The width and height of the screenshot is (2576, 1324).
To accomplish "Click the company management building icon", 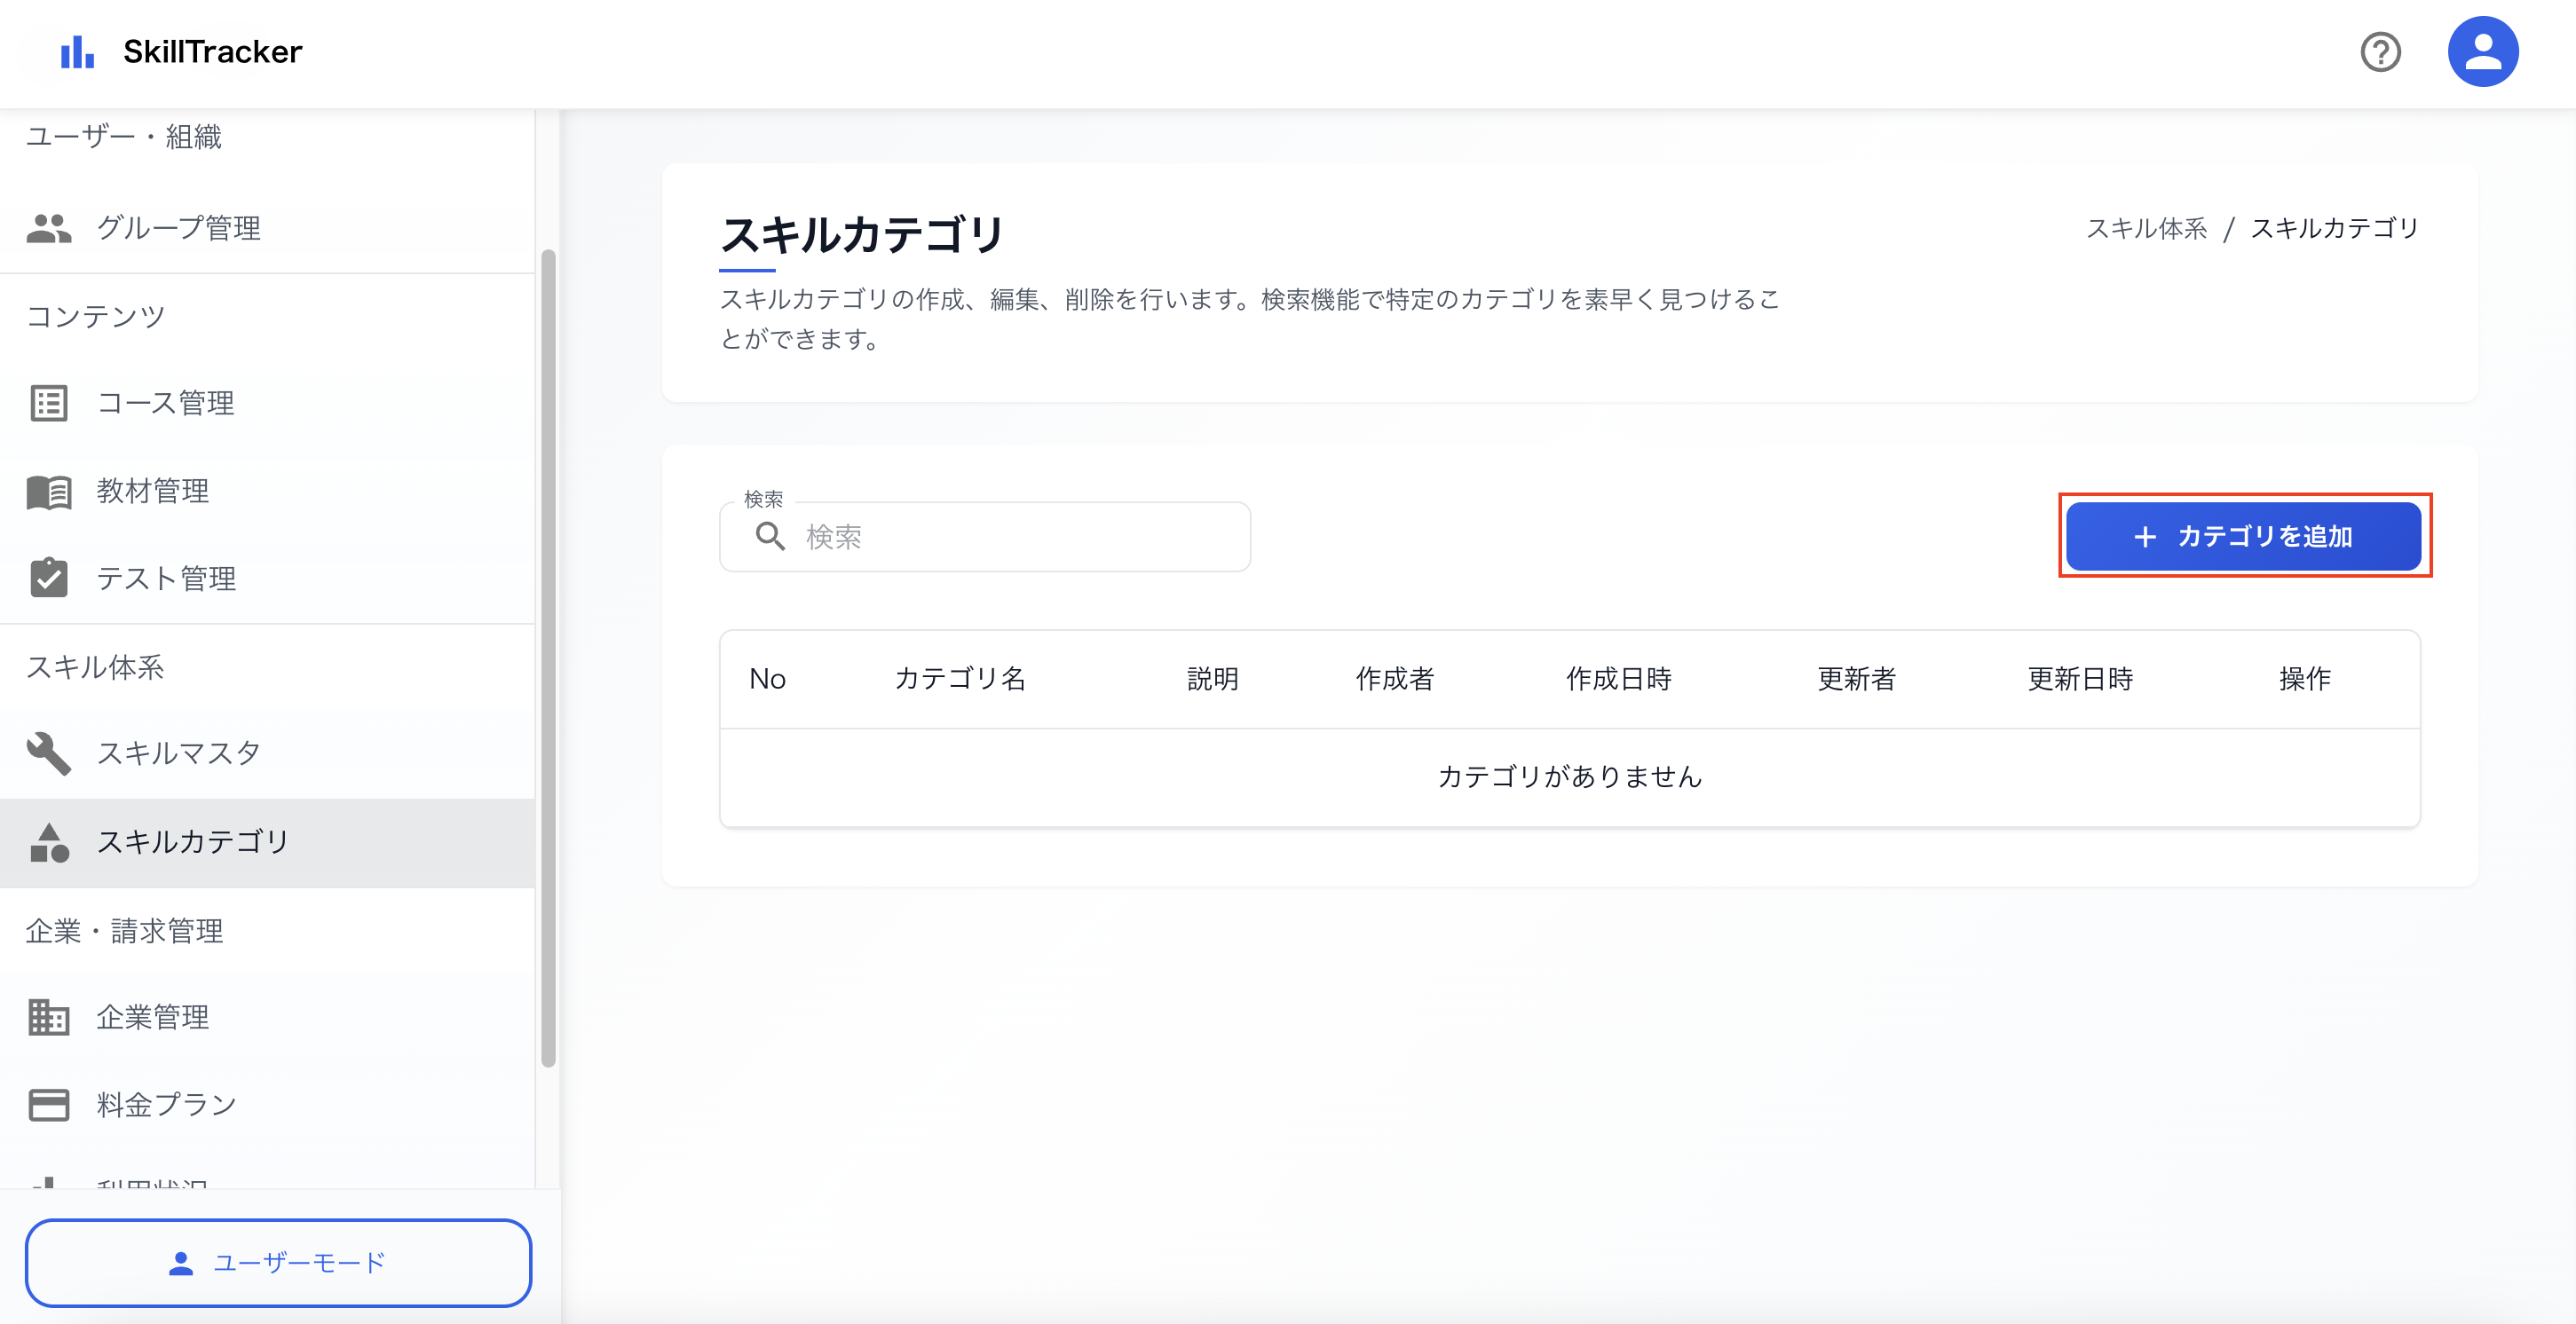I will 49,1017.
